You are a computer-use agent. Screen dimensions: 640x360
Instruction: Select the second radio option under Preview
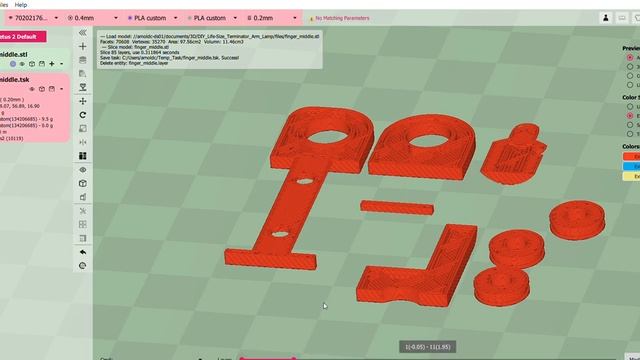coord(630,67)
